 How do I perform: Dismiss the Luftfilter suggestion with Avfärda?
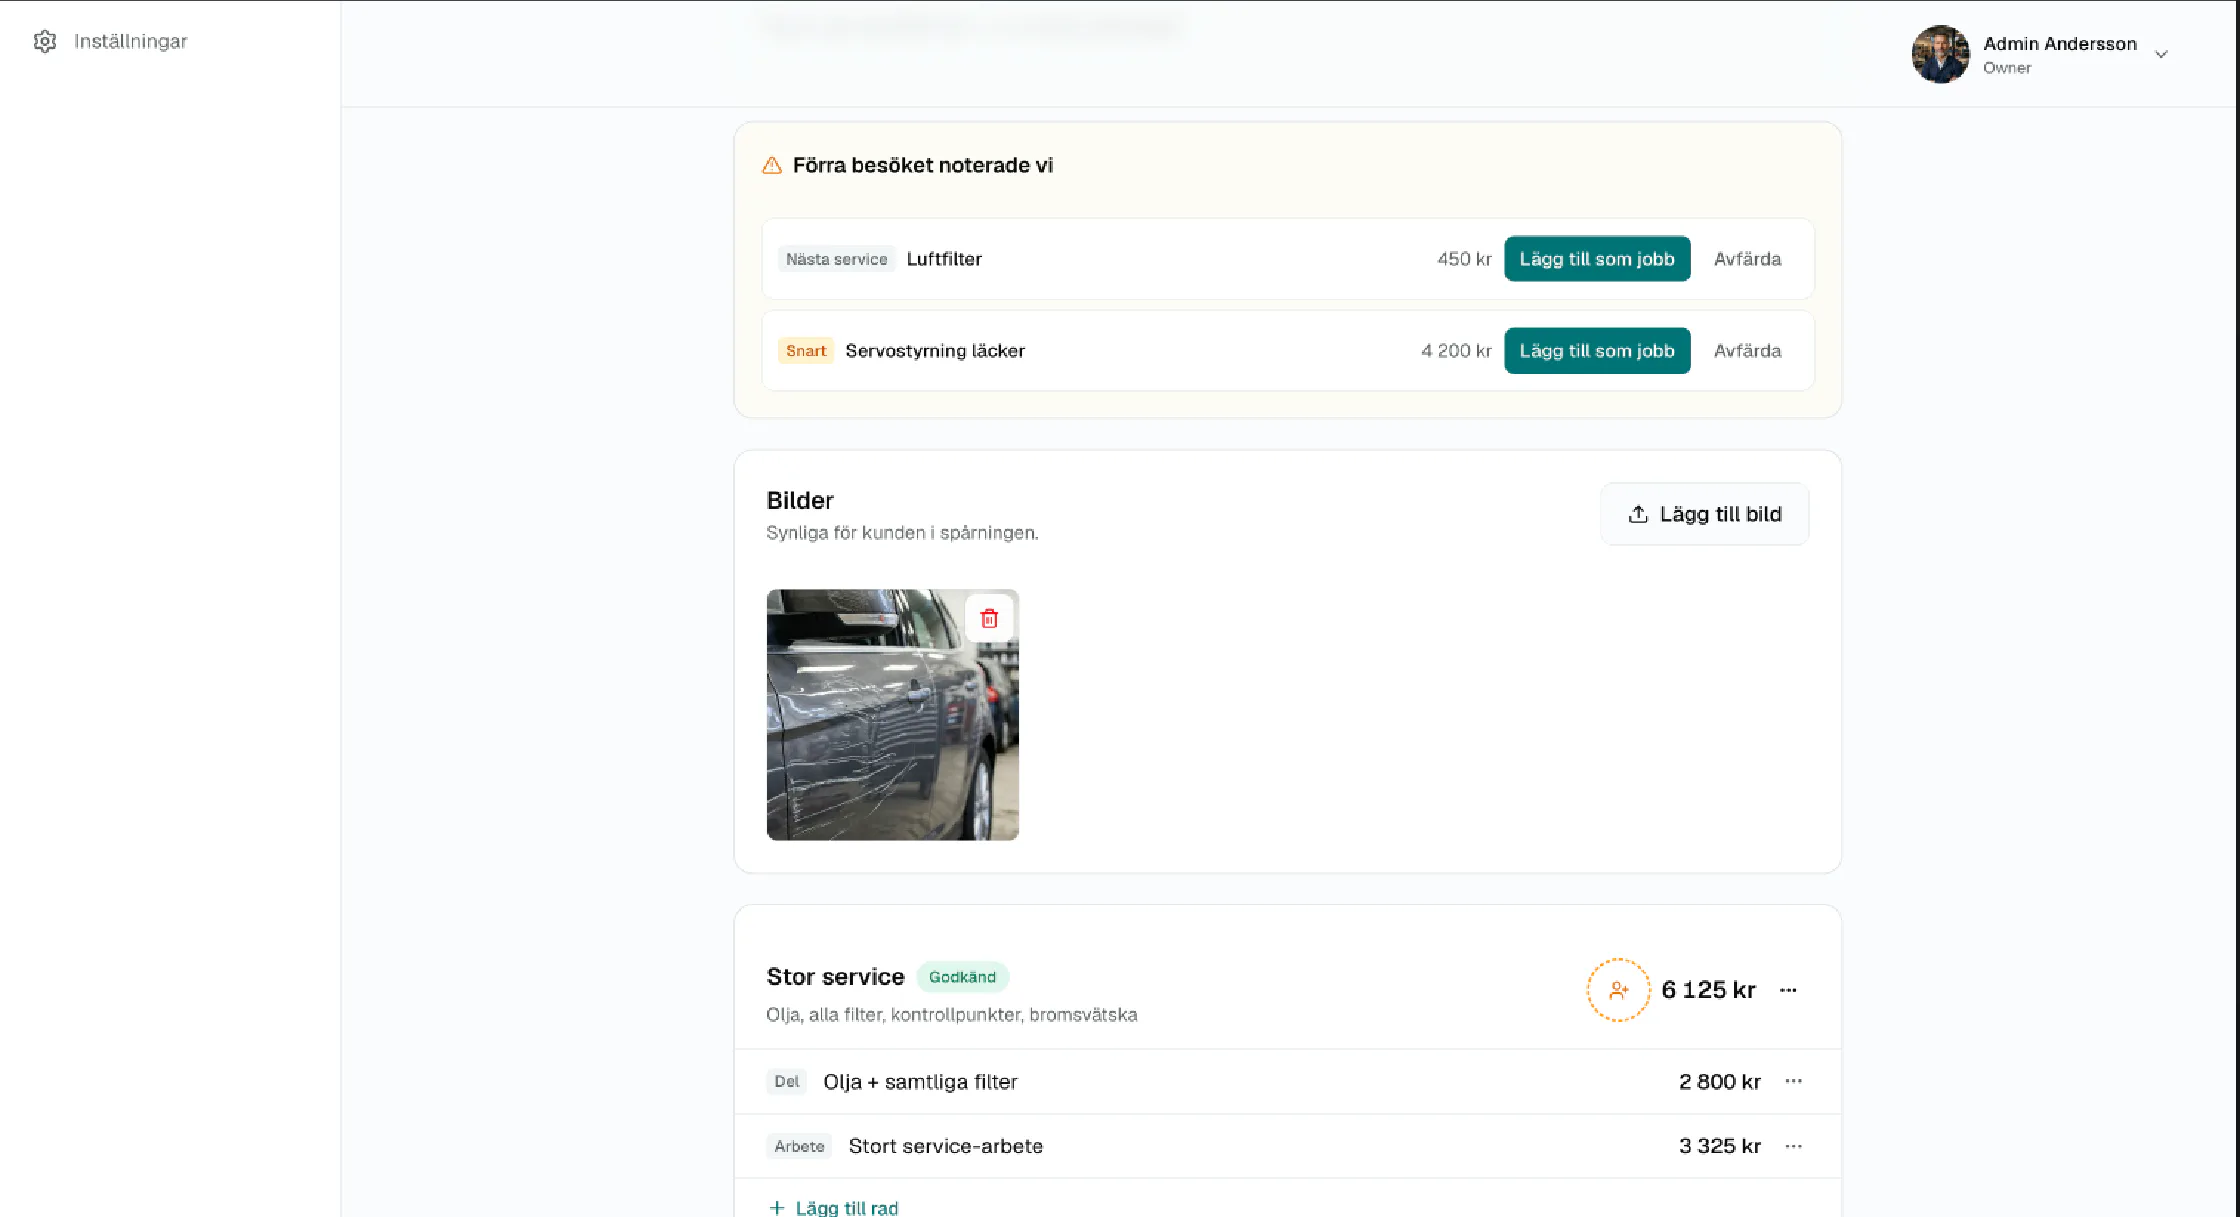pos(1747,259)
